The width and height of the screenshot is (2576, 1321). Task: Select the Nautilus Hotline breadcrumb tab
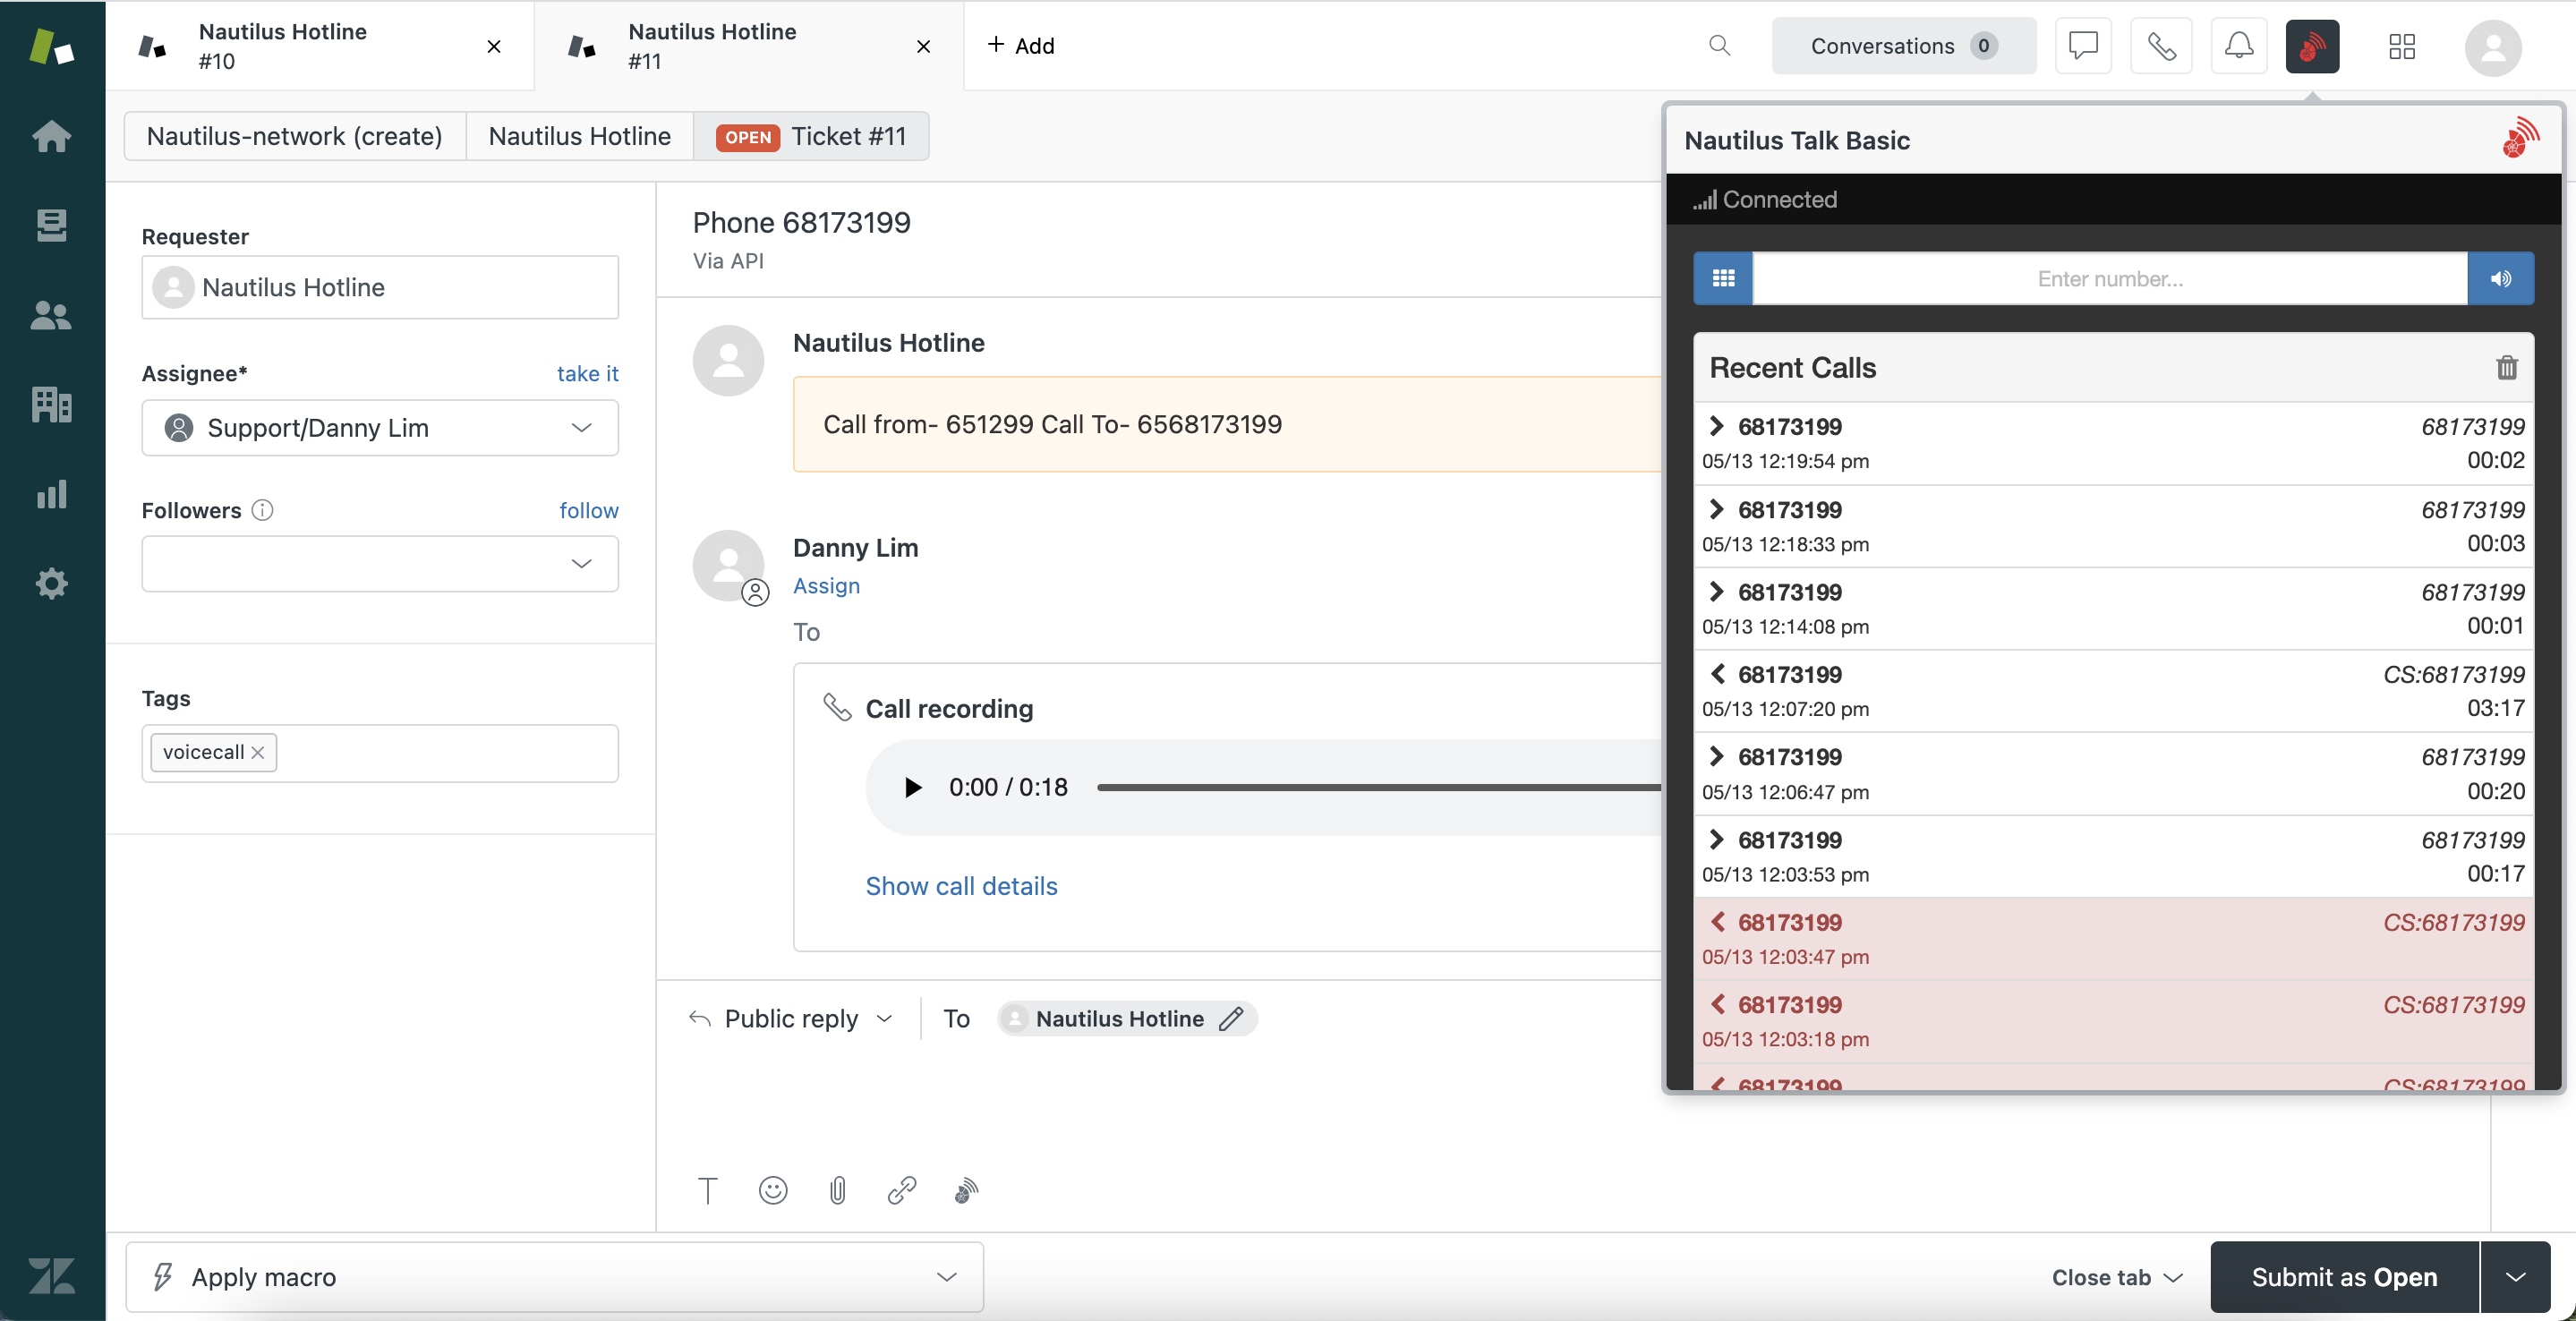[580, 136]
